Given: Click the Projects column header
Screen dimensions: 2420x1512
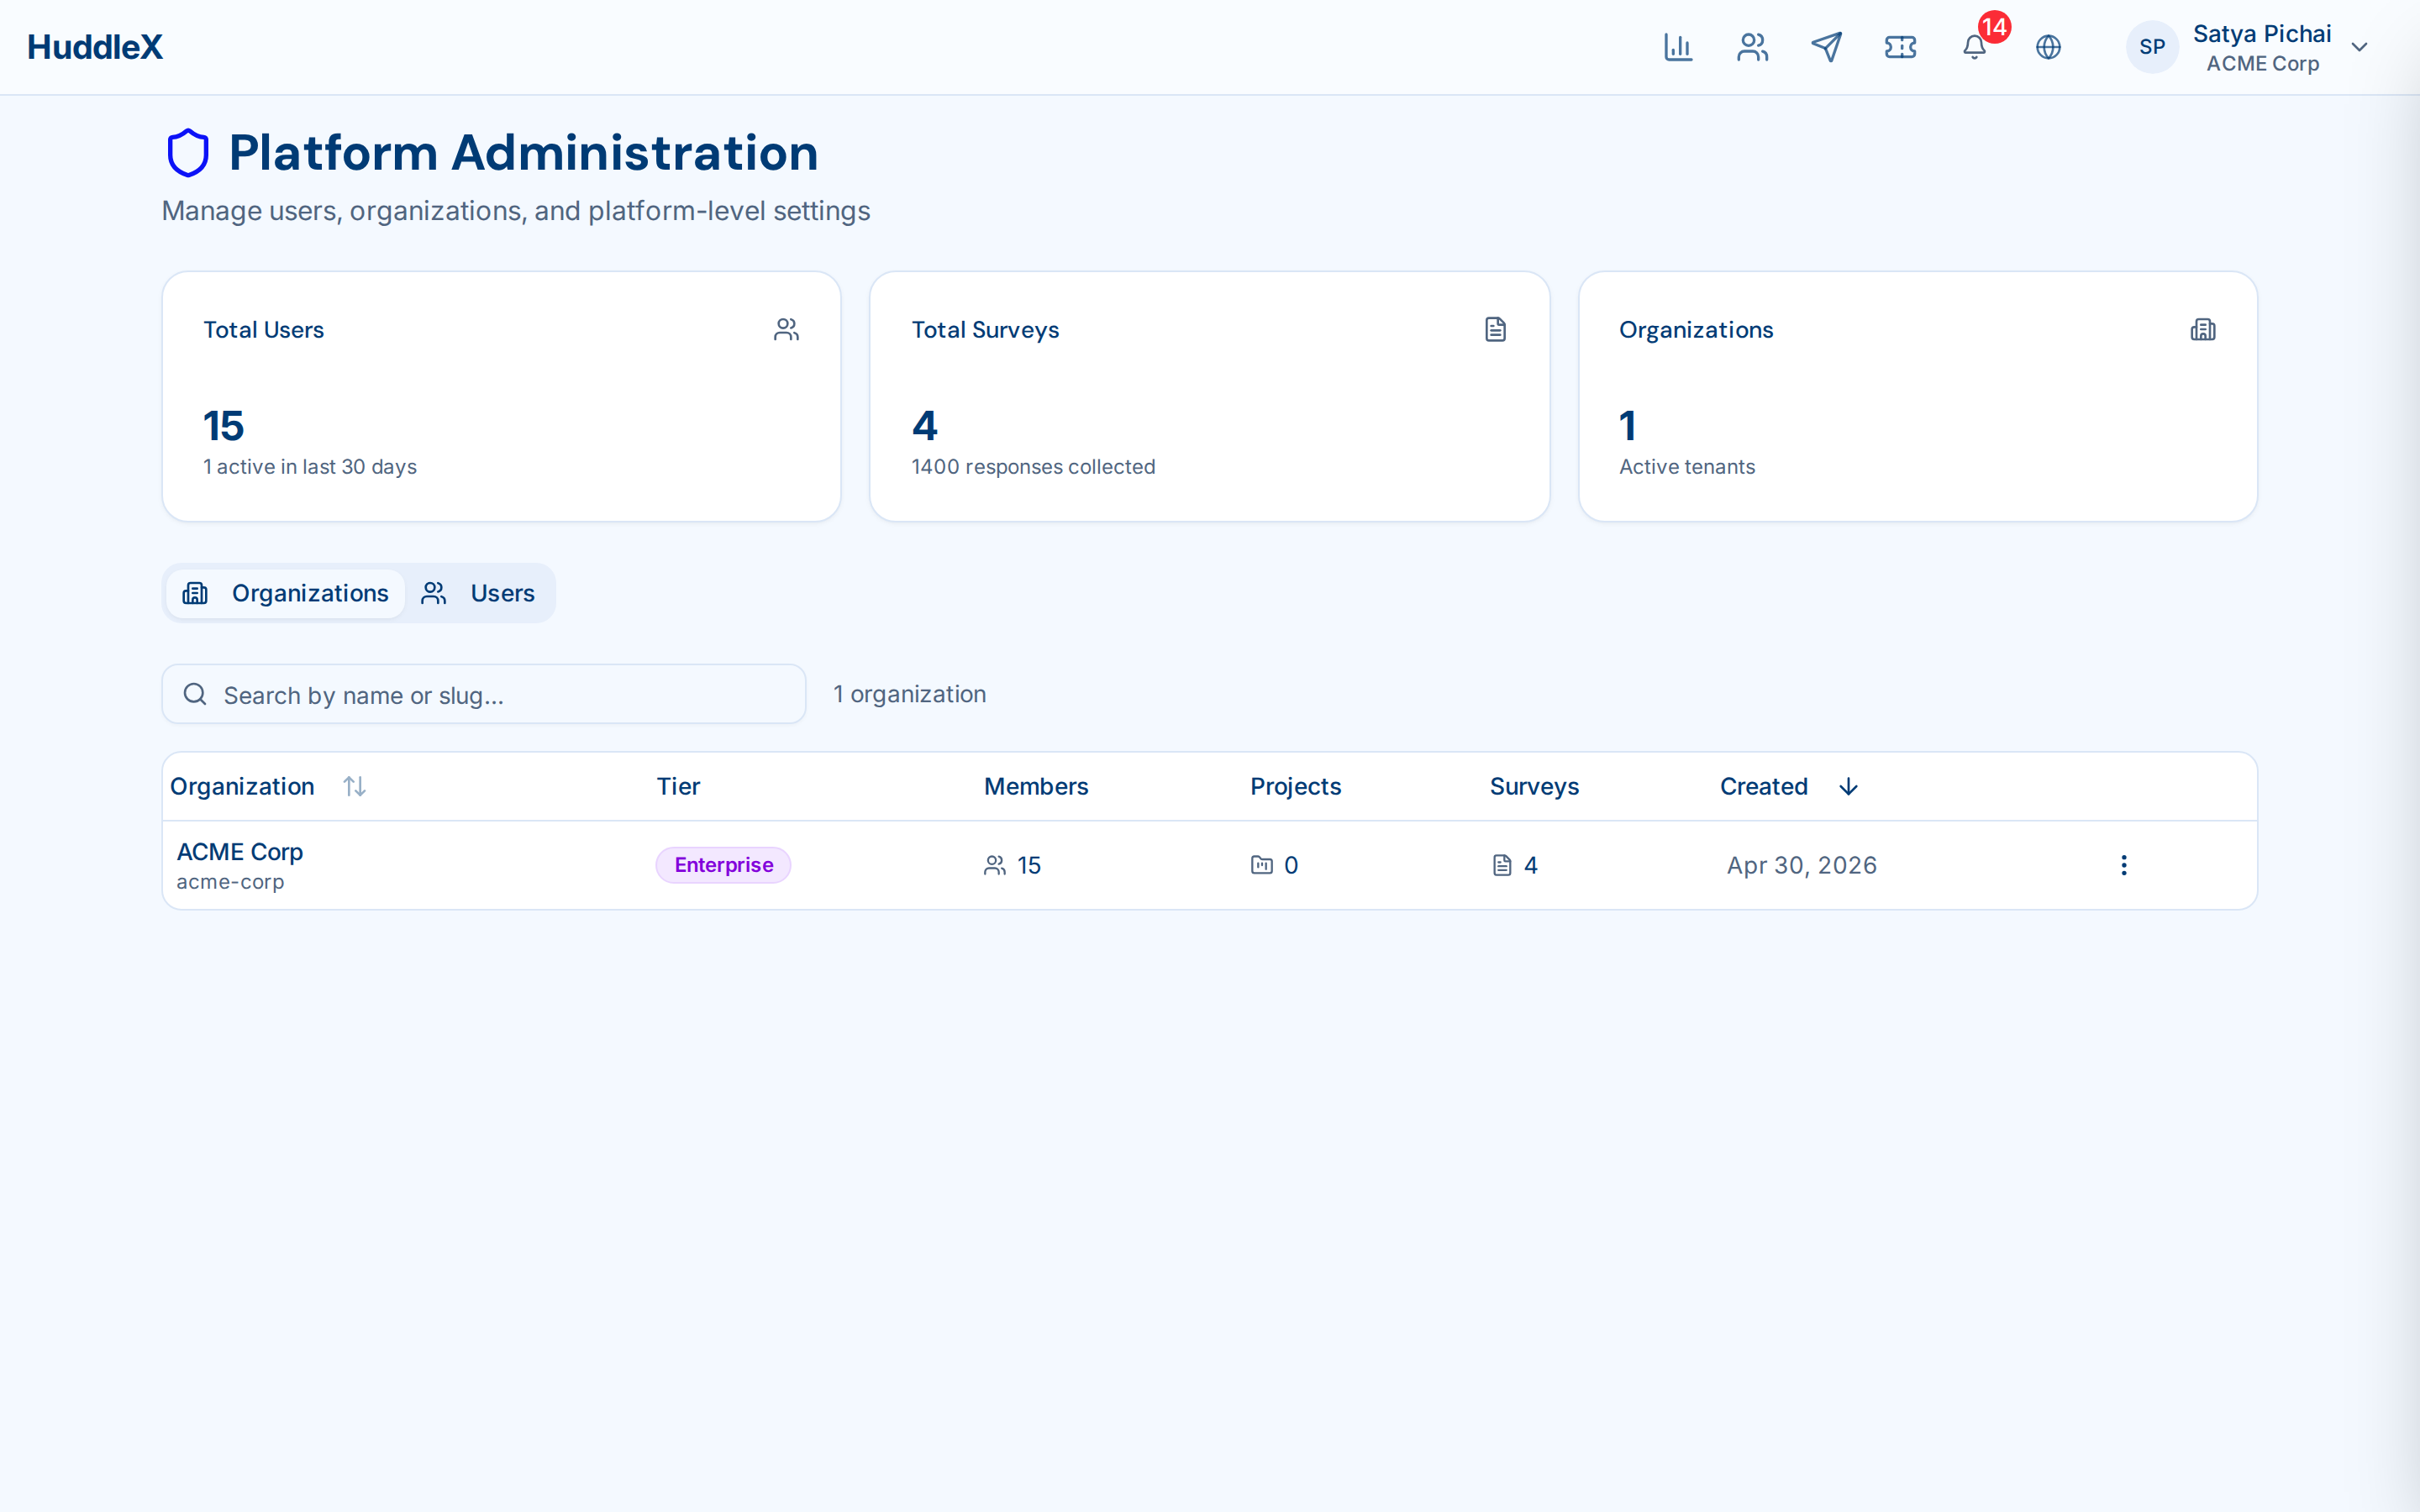Looking at the screenshot, I should (1295, 787).
